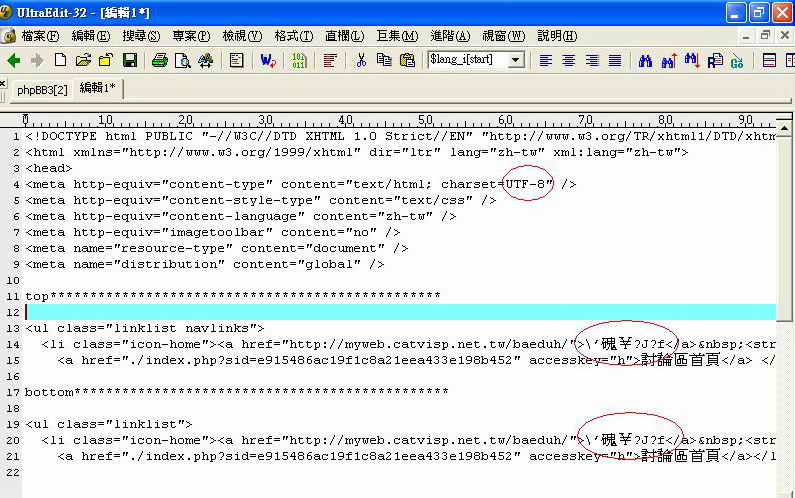Click 'linklist navlinks' text on line 13

click(185, 328)
